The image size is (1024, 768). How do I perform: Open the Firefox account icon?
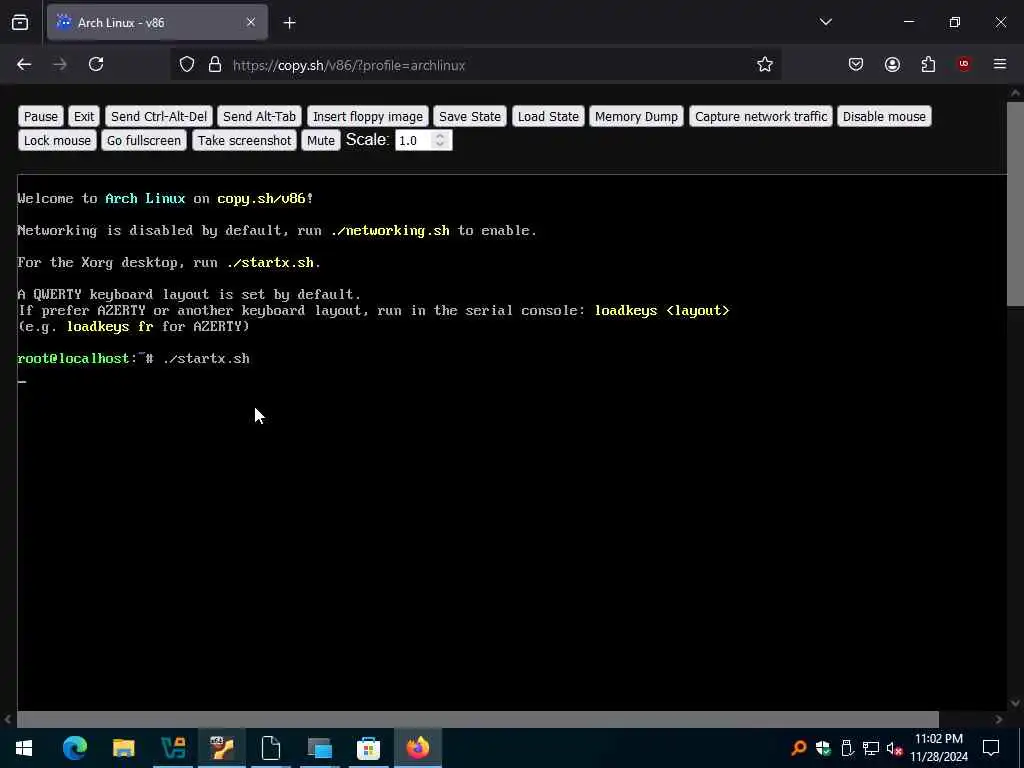tap(892, 64)
